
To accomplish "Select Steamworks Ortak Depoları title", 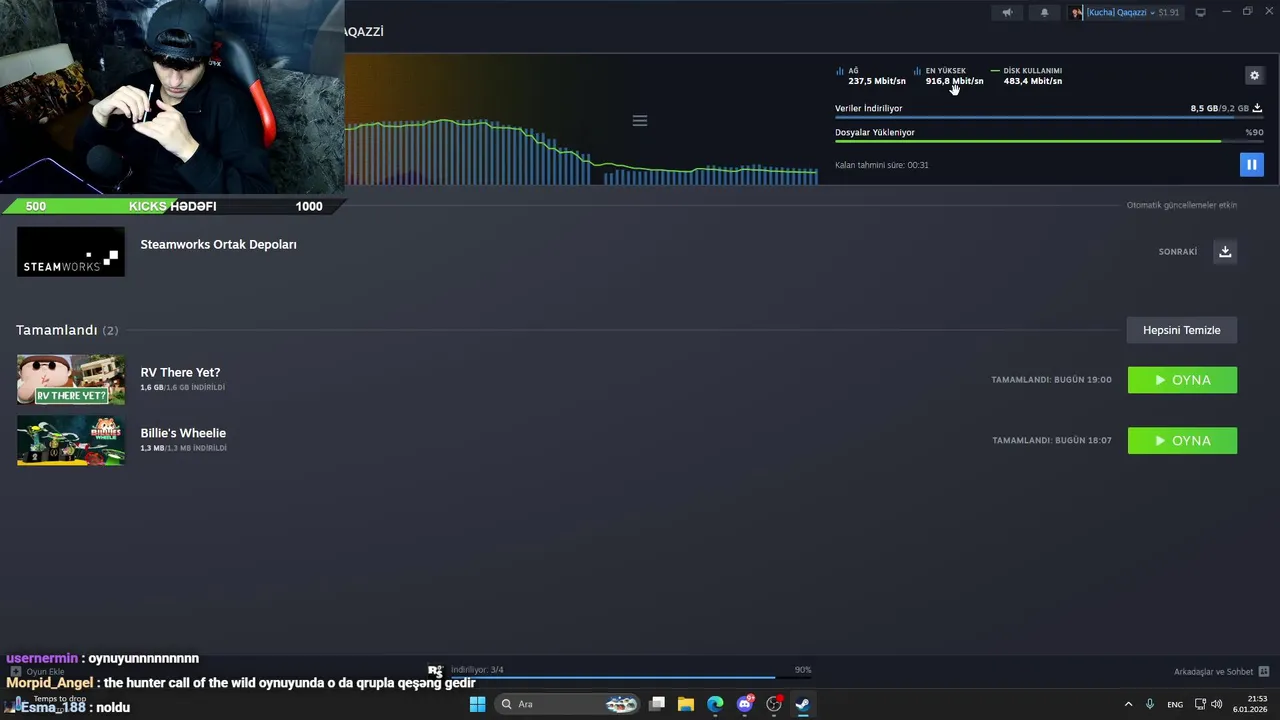I will (x=218, y=244).
